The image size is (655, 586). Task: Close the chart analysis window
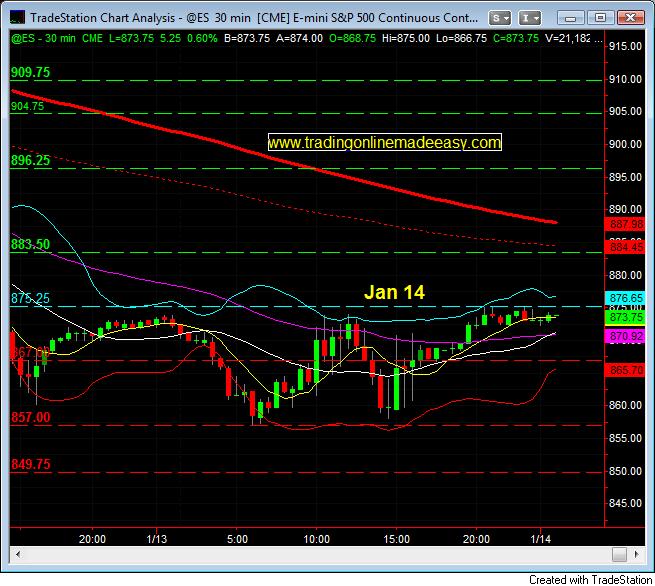(x=630, y=18)
